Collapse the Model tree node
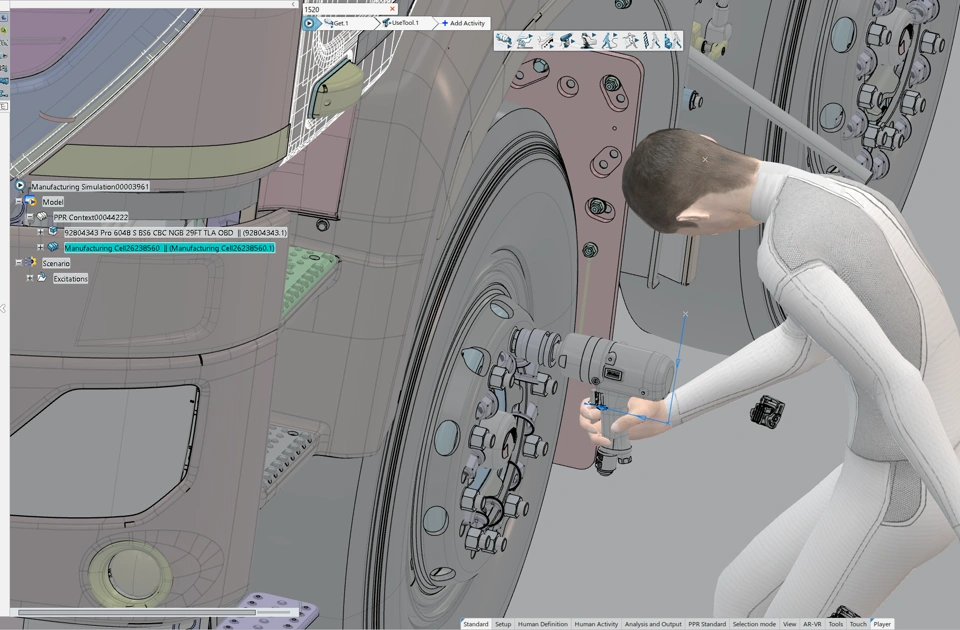Viewport: 960px width, 630px height. (x=18, y=202)
